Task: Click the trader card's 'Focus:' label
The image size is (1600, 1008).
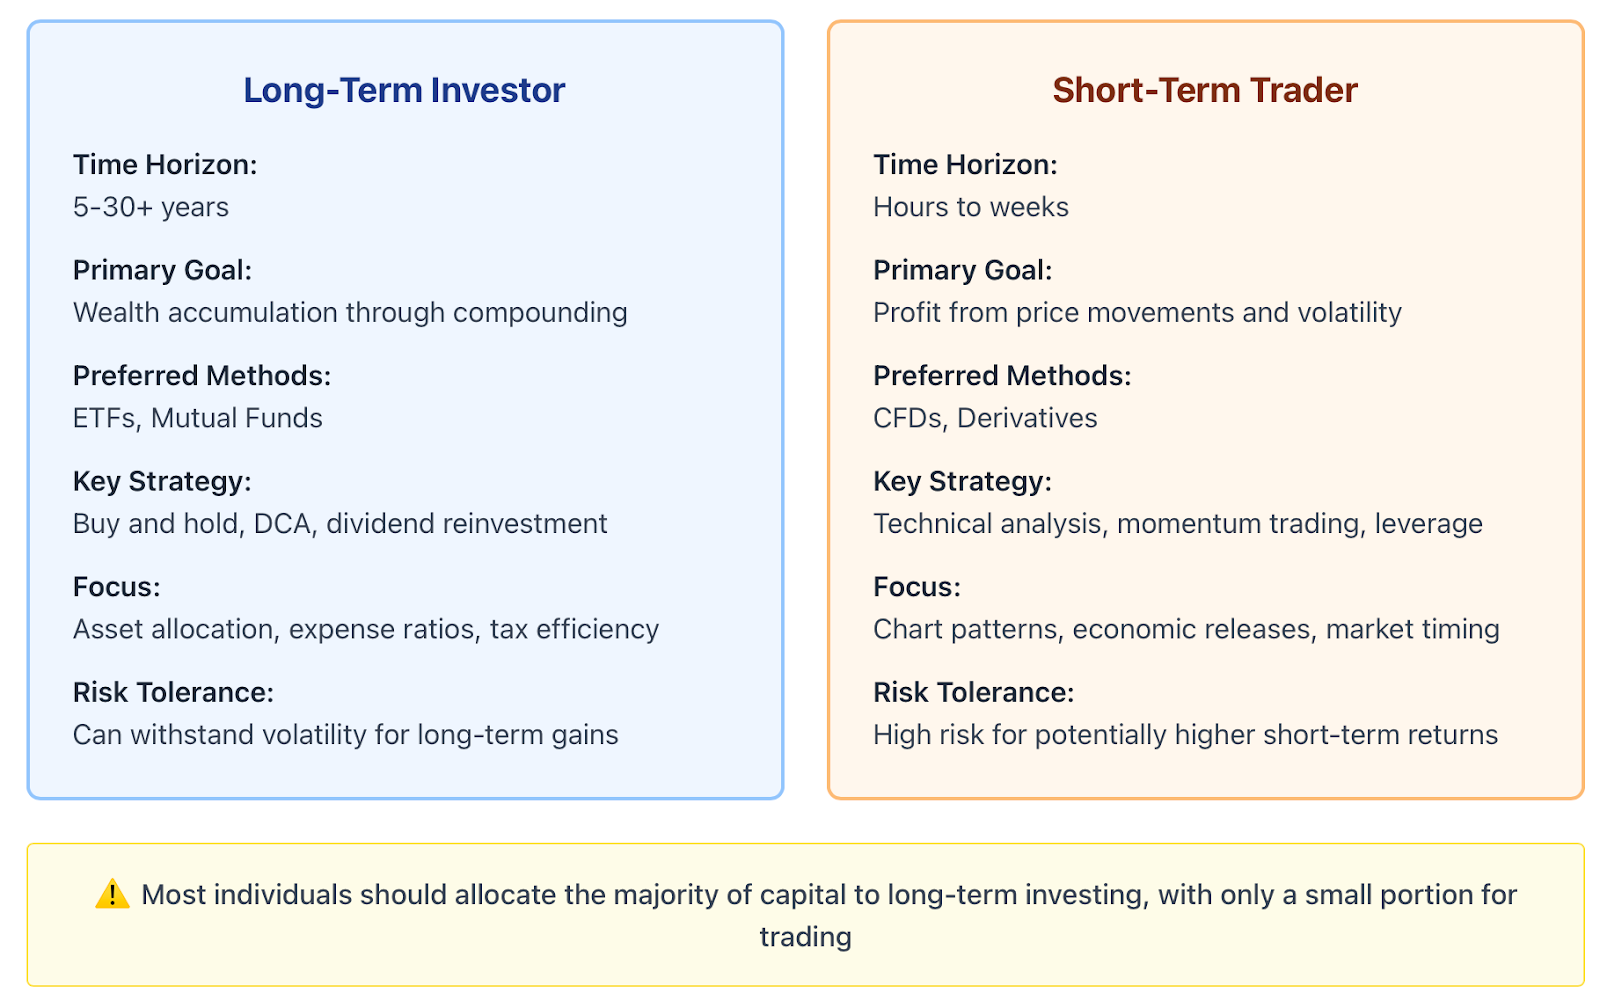Action: [x=917, y=587]
